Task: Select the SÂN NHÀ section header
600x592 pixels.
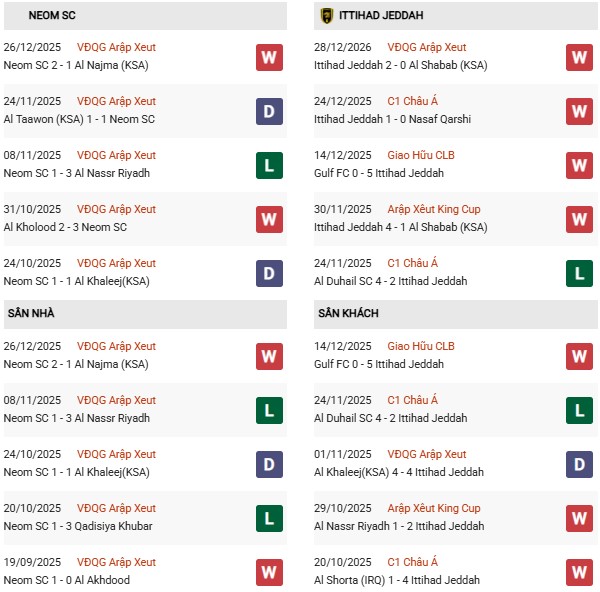Action: click(x=30, y=313)
